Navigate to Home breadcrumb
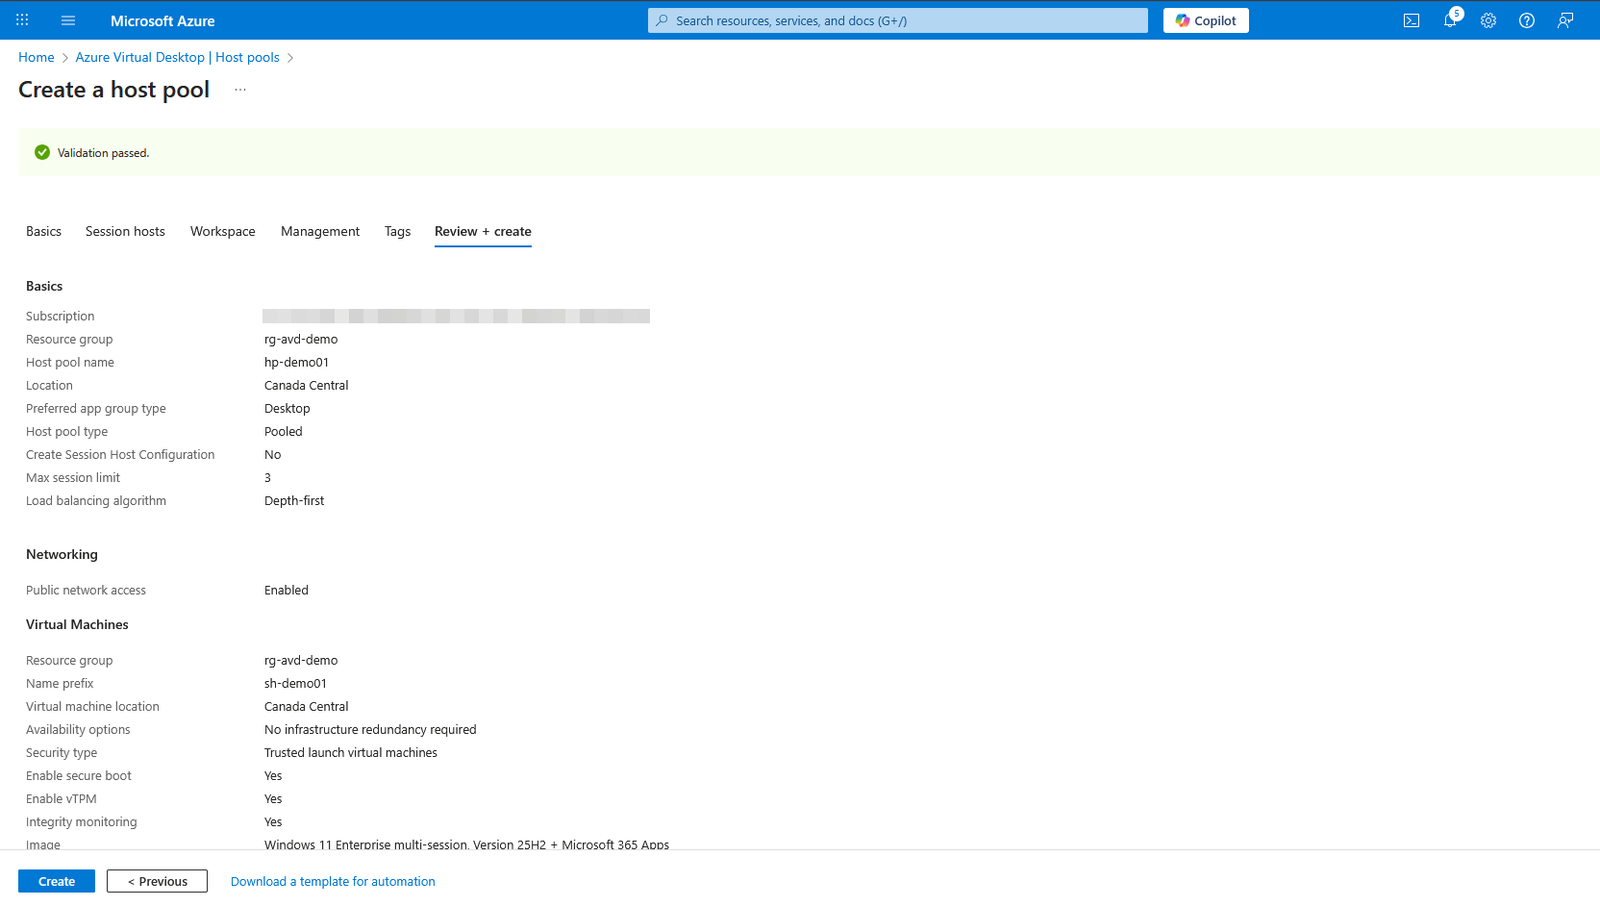 point(36,57)
